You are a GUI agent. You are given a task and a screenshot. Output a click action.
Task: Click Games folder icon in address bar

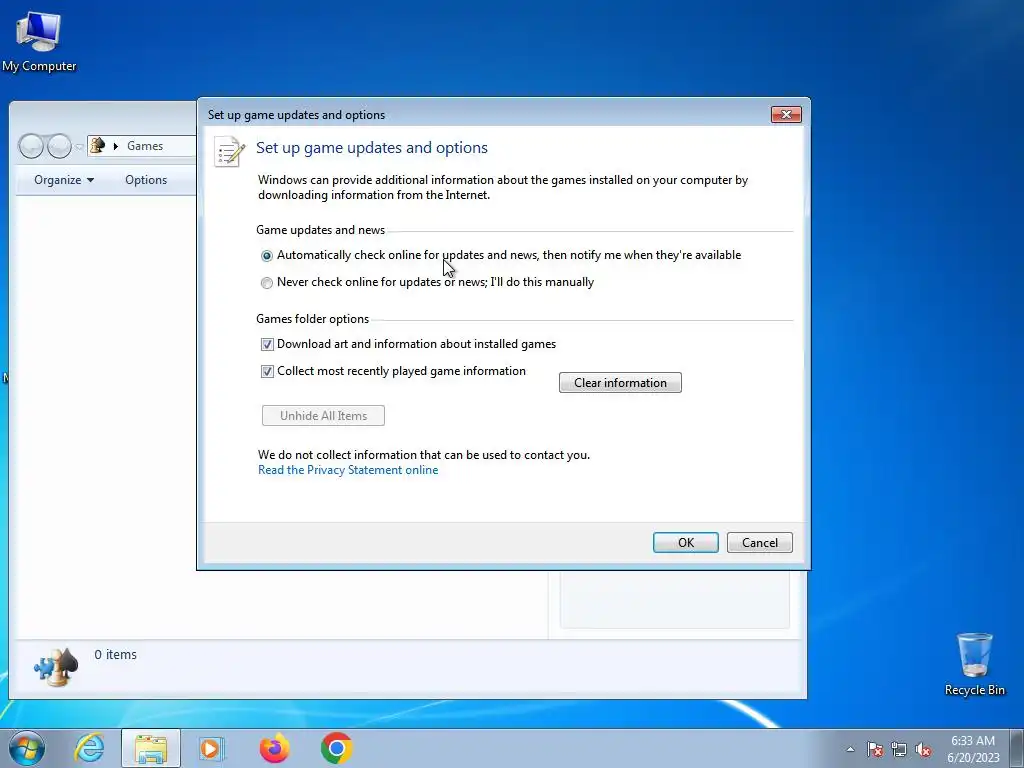point(97,146)
